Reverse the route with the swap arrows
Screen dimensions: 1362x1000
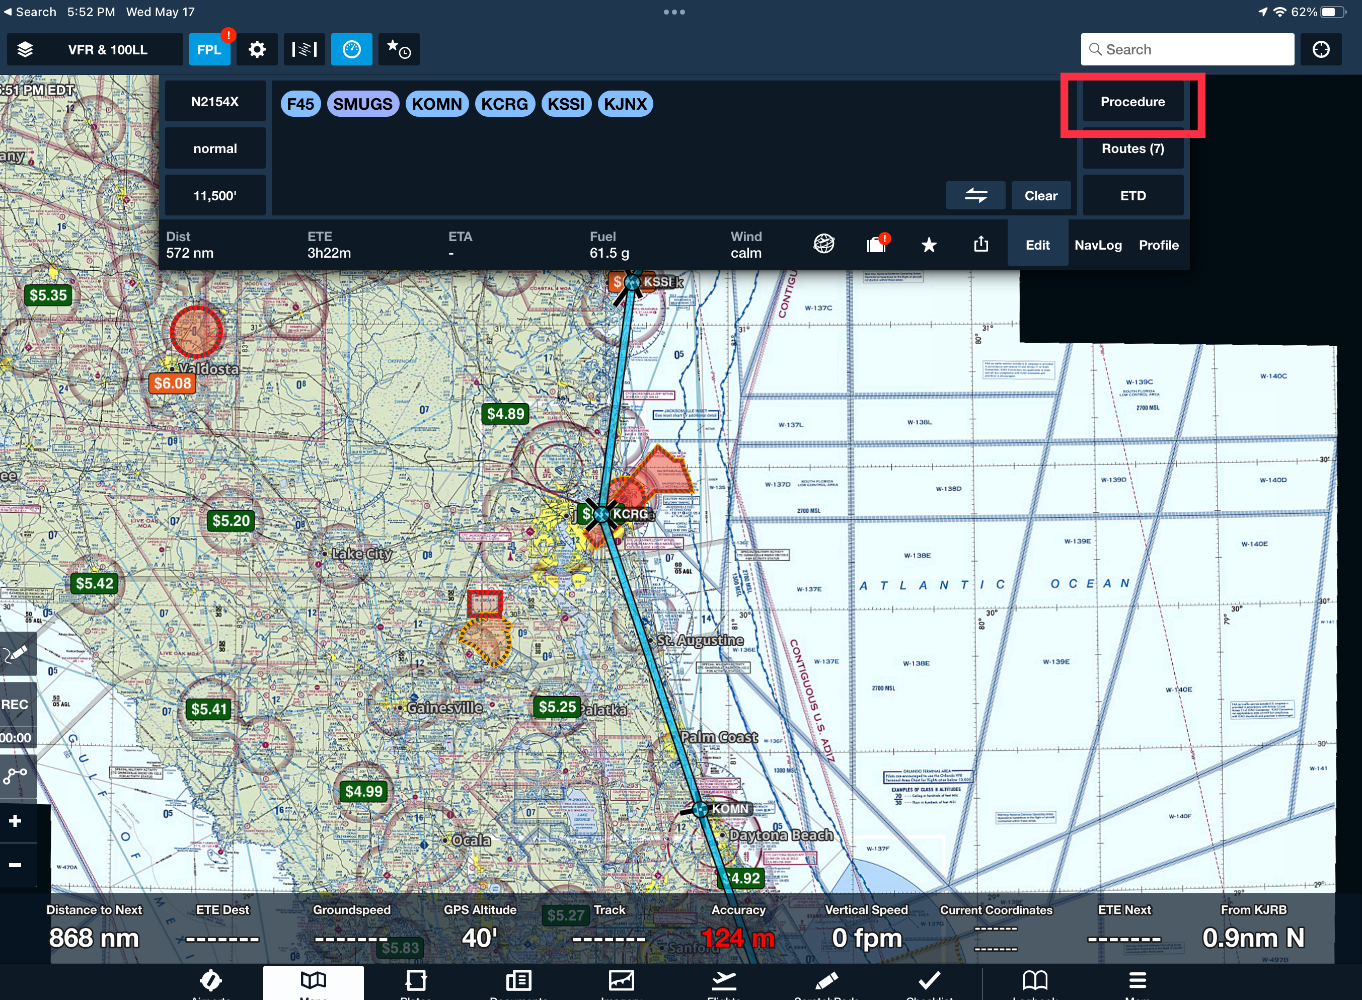[976, 195]
